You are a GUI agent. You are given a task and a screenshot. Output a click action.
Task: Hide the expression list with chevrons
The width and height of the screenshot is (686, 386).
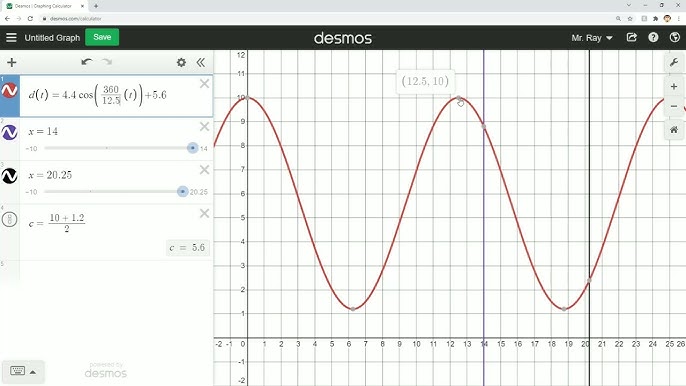(201, 63)
